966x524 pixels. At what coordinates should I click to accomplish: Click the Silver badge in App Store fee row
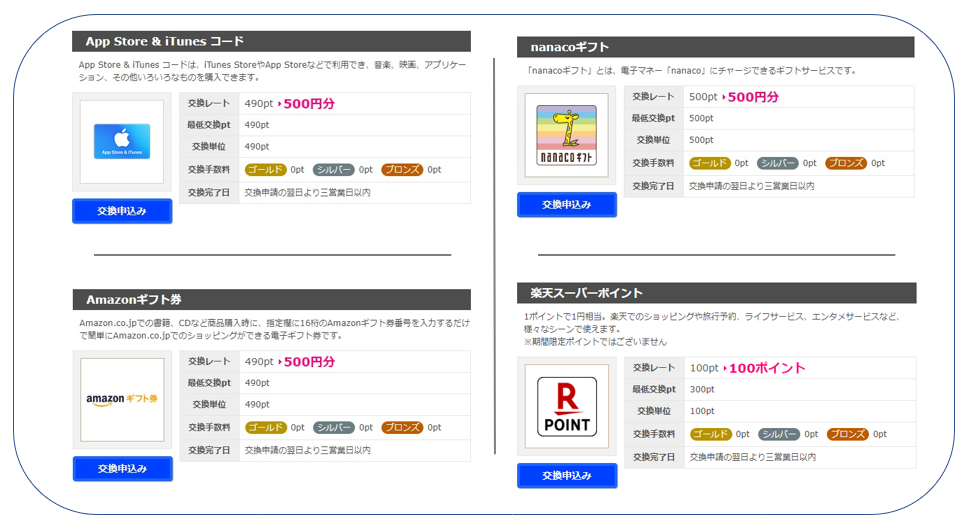click(333, 169)
